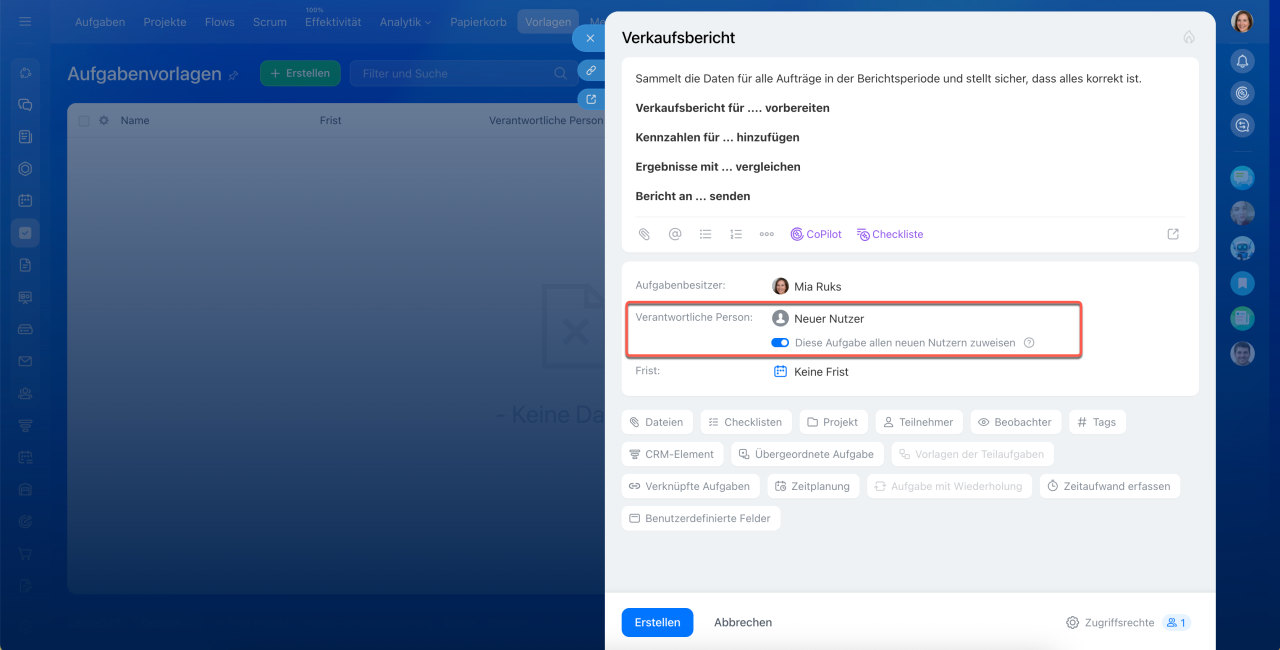The image size is (1280, 650).
Task: Select the tasks checkmark sidebar icon
Action: point(25,233)
